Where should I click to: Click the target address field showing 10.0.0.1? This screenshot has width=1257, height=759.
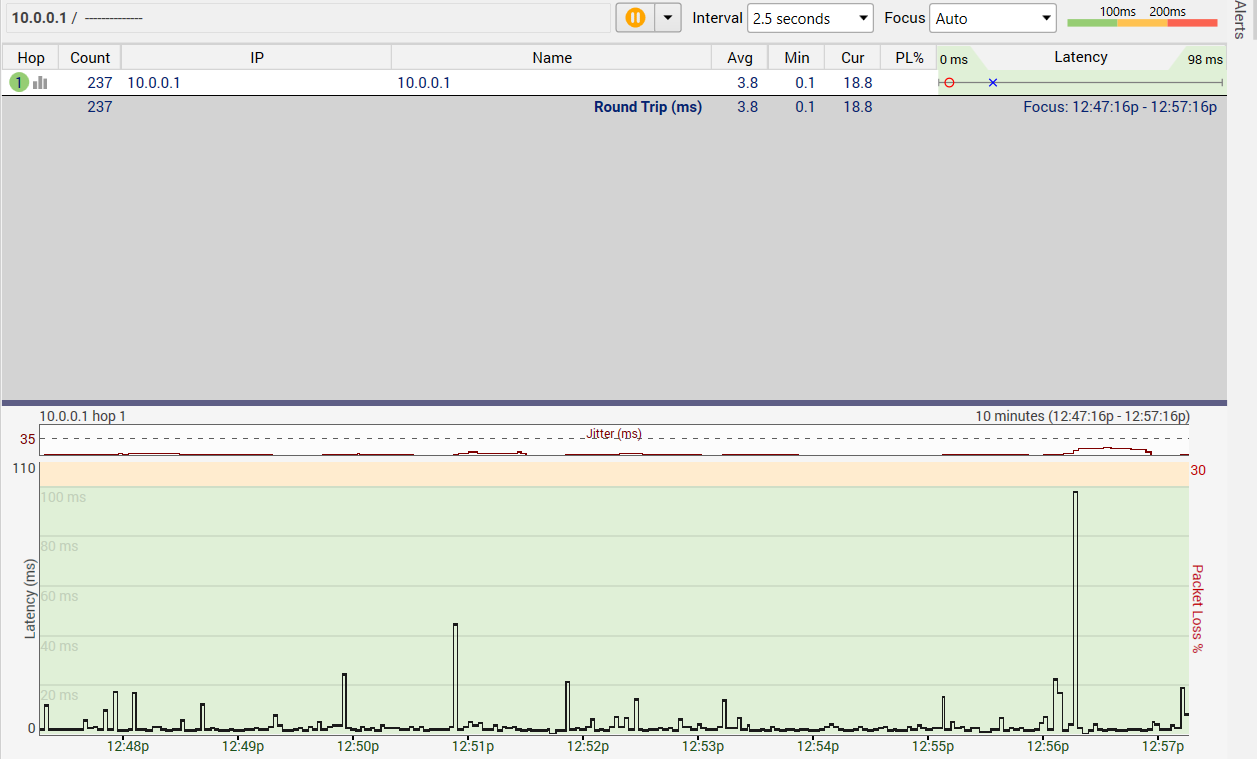[x=306, y=18]
